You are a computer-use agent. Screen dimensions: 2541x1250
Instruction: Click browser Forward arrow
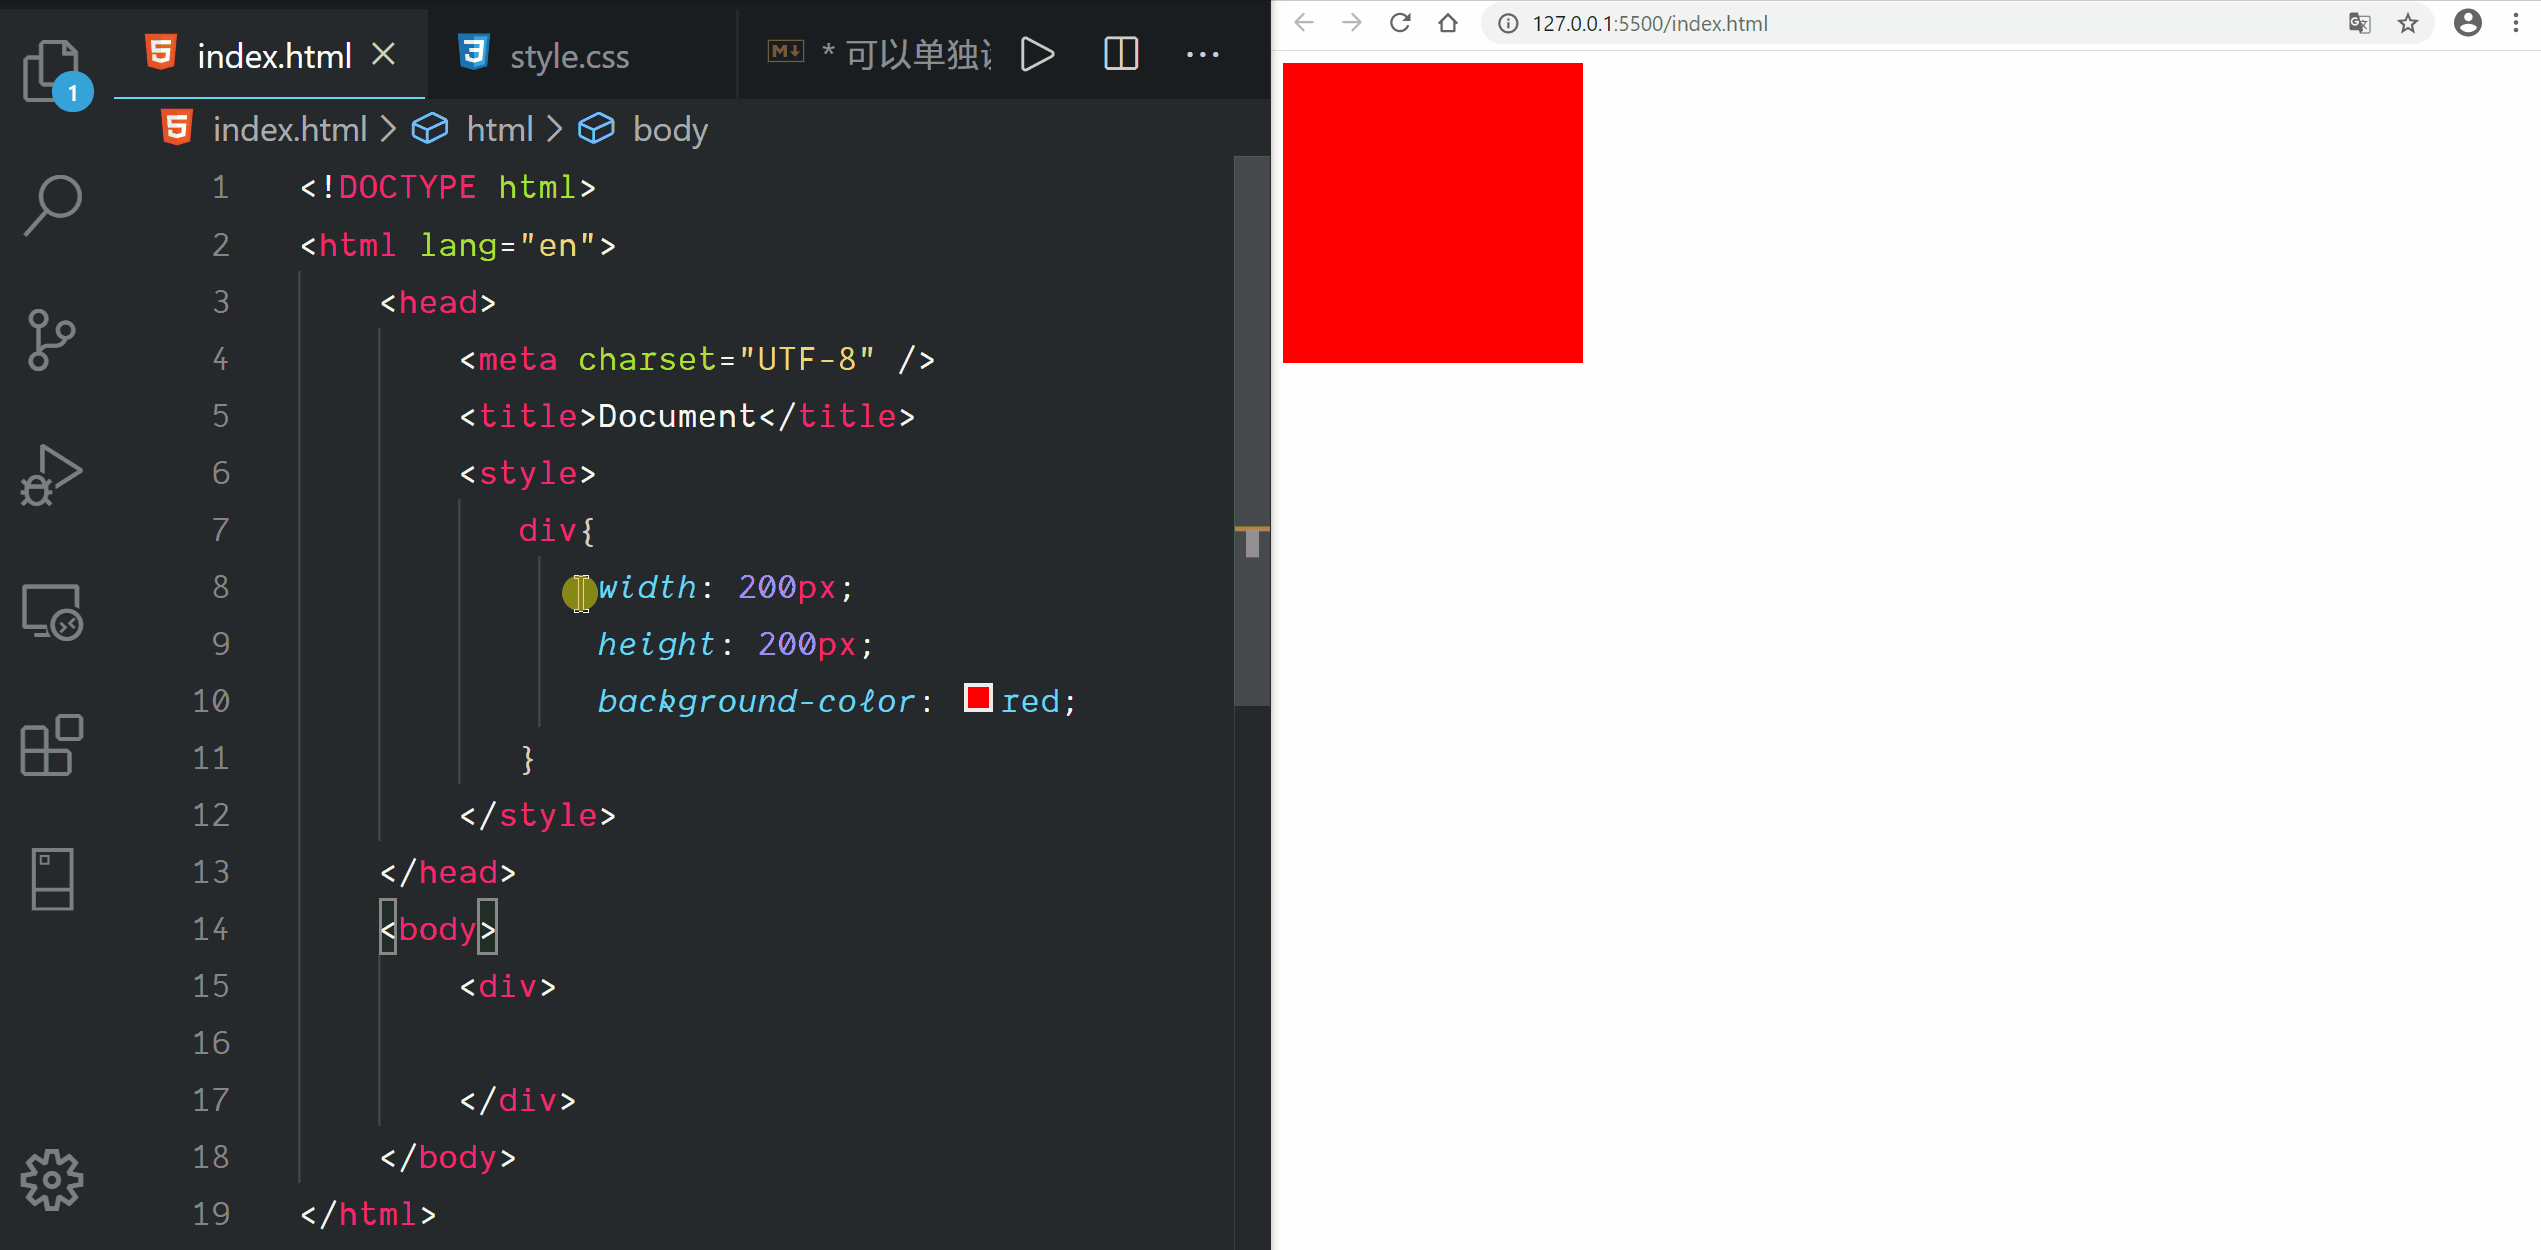[1352, 23]
